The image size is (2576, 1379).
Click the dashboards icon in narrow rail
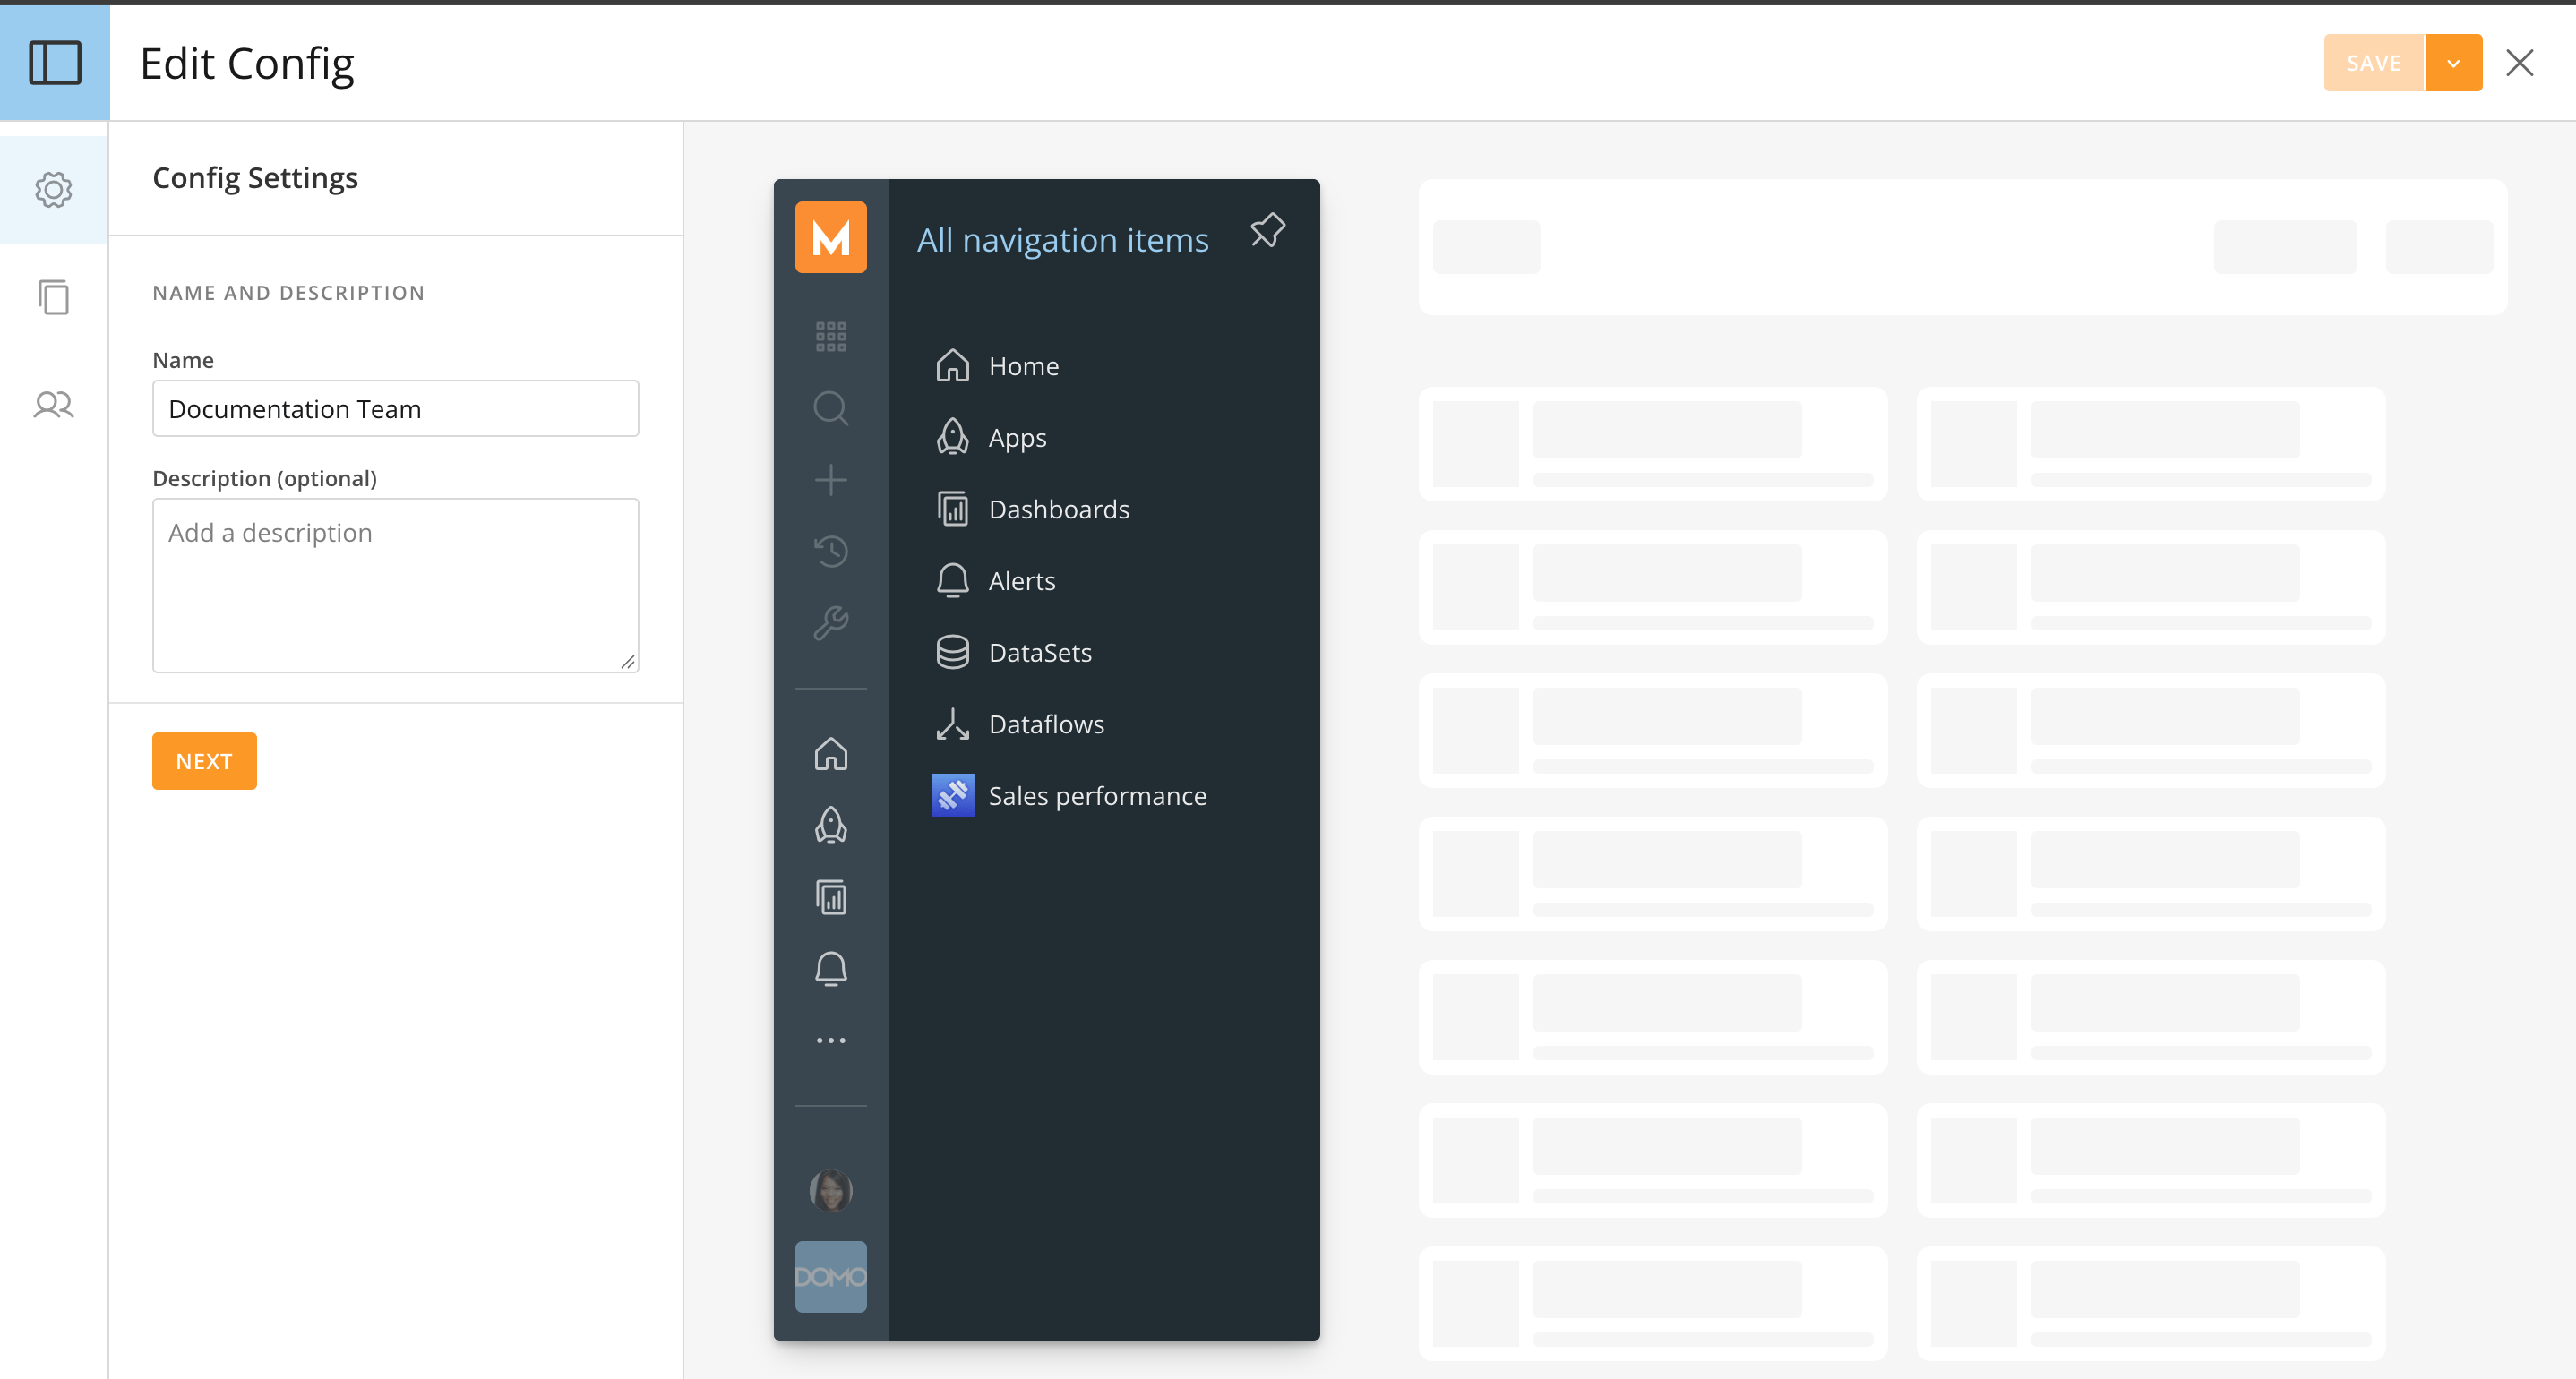tap(830, 897)
